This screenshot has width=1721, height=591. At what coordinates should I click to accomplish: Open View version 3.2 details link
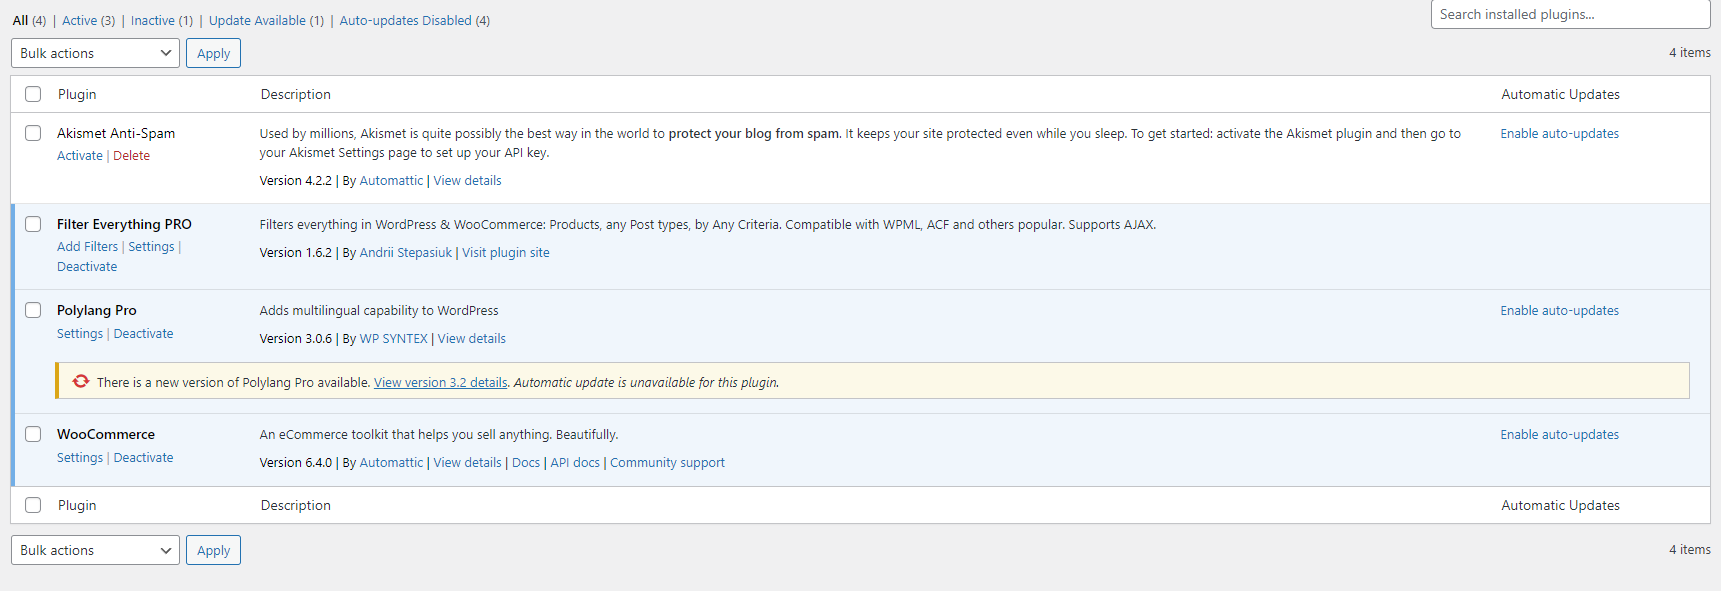pyautogui.click(x=440, y=383)
